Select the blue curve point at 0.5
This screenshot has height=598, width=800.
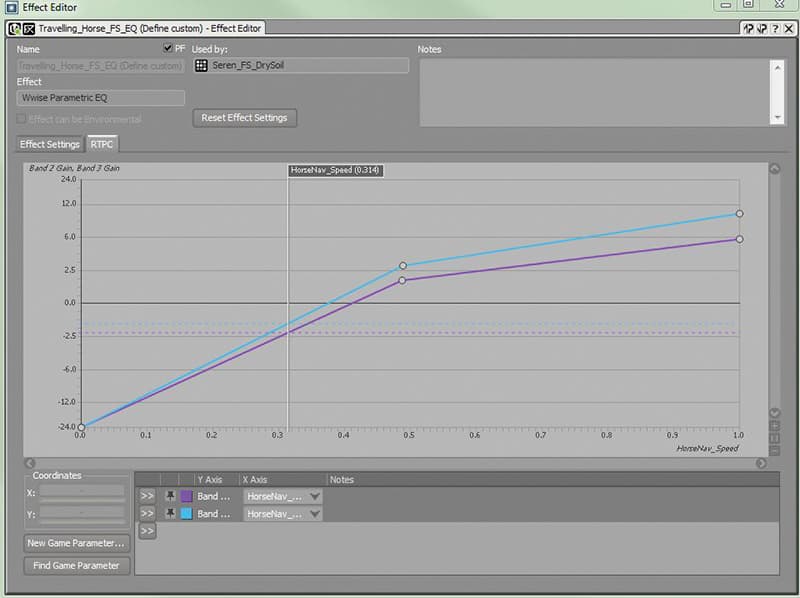[403, 265]
